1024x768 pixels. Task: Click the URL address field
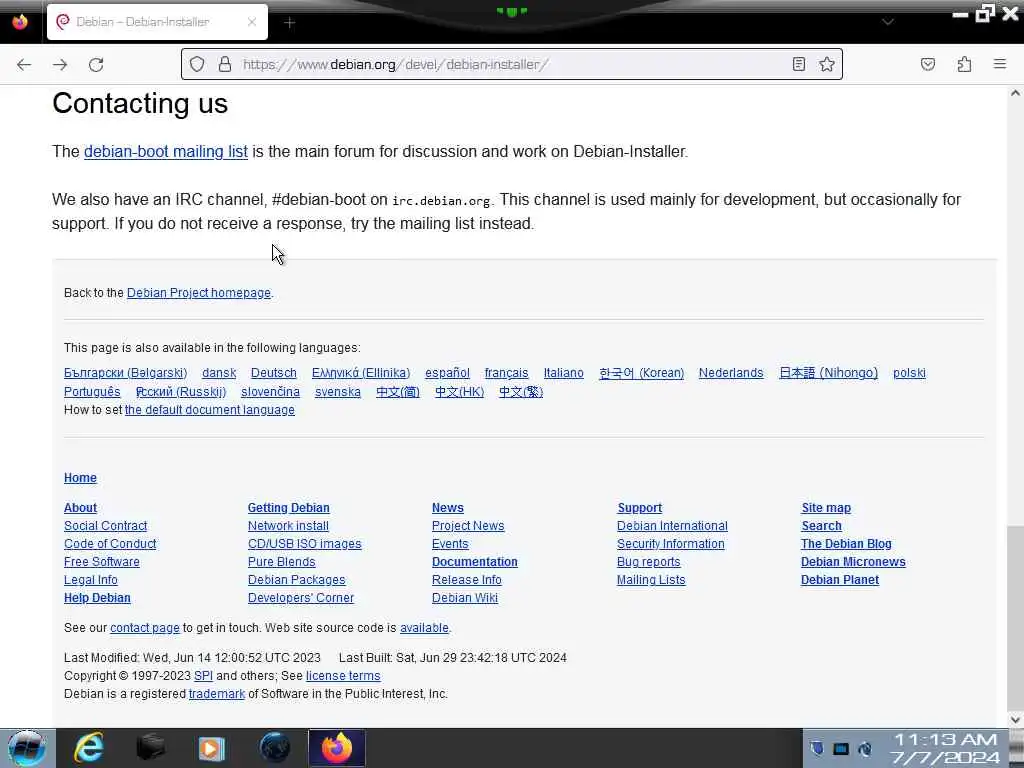coord(513,64)
